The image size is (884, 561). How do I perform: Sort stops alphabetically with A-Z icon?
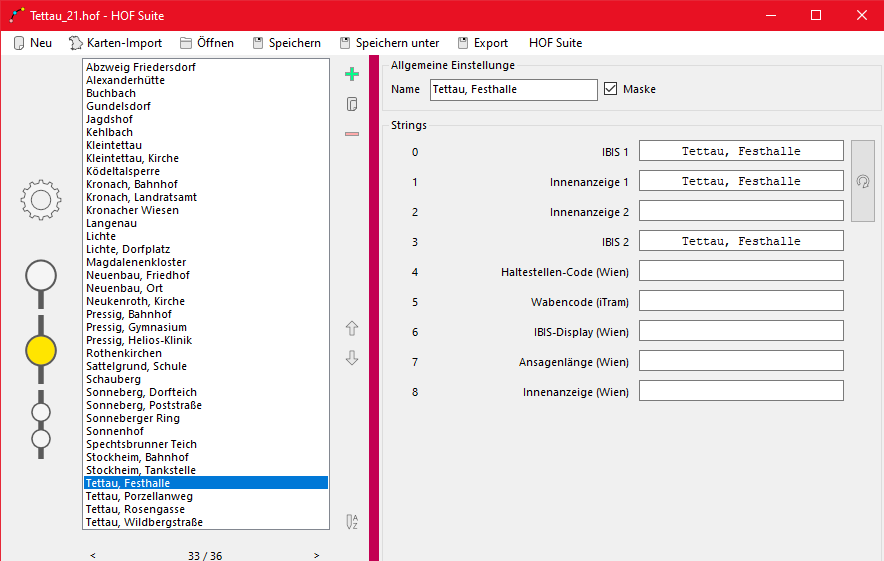[x=351, y=521]
